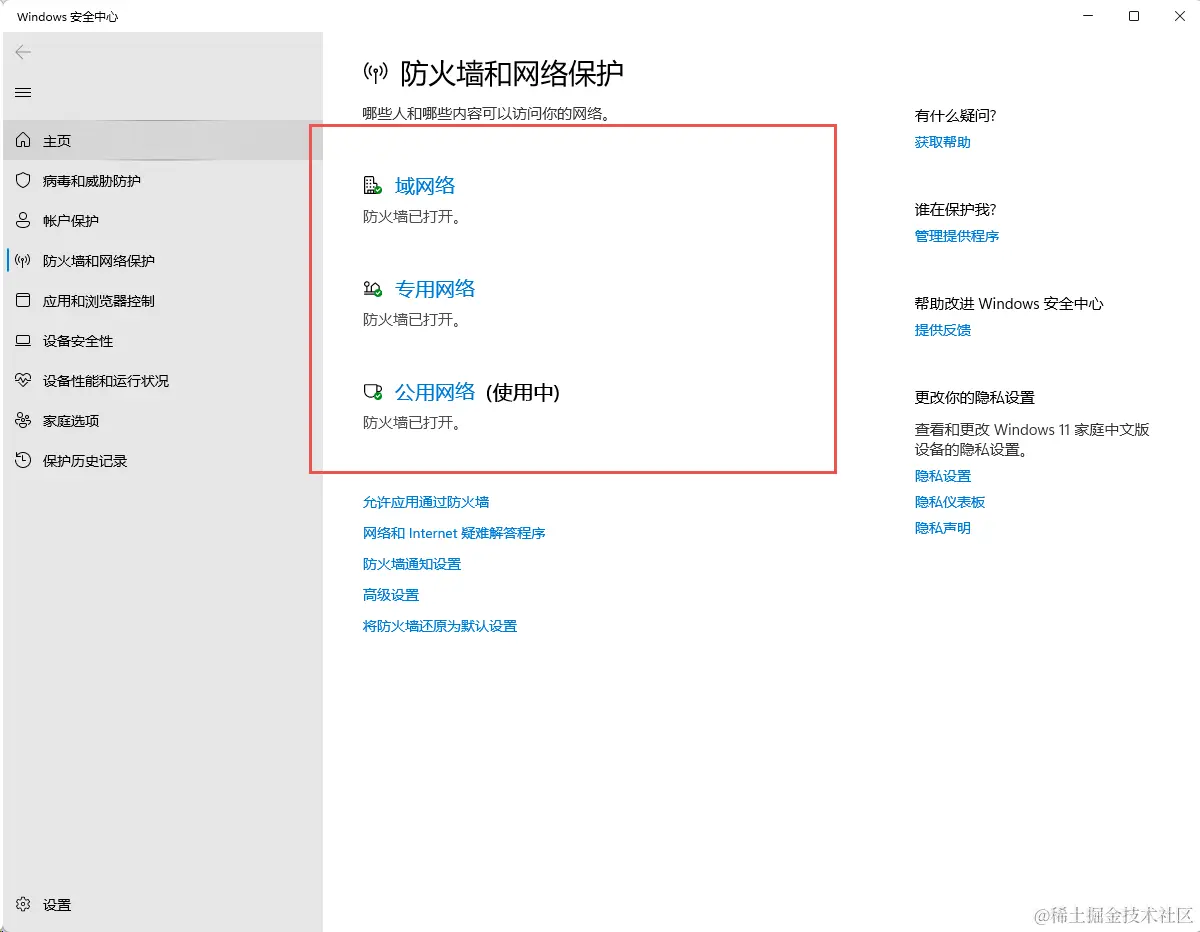1200x932 pixels.
Task: Click the Windows 安全中心 window title
Action: (68, 17)
